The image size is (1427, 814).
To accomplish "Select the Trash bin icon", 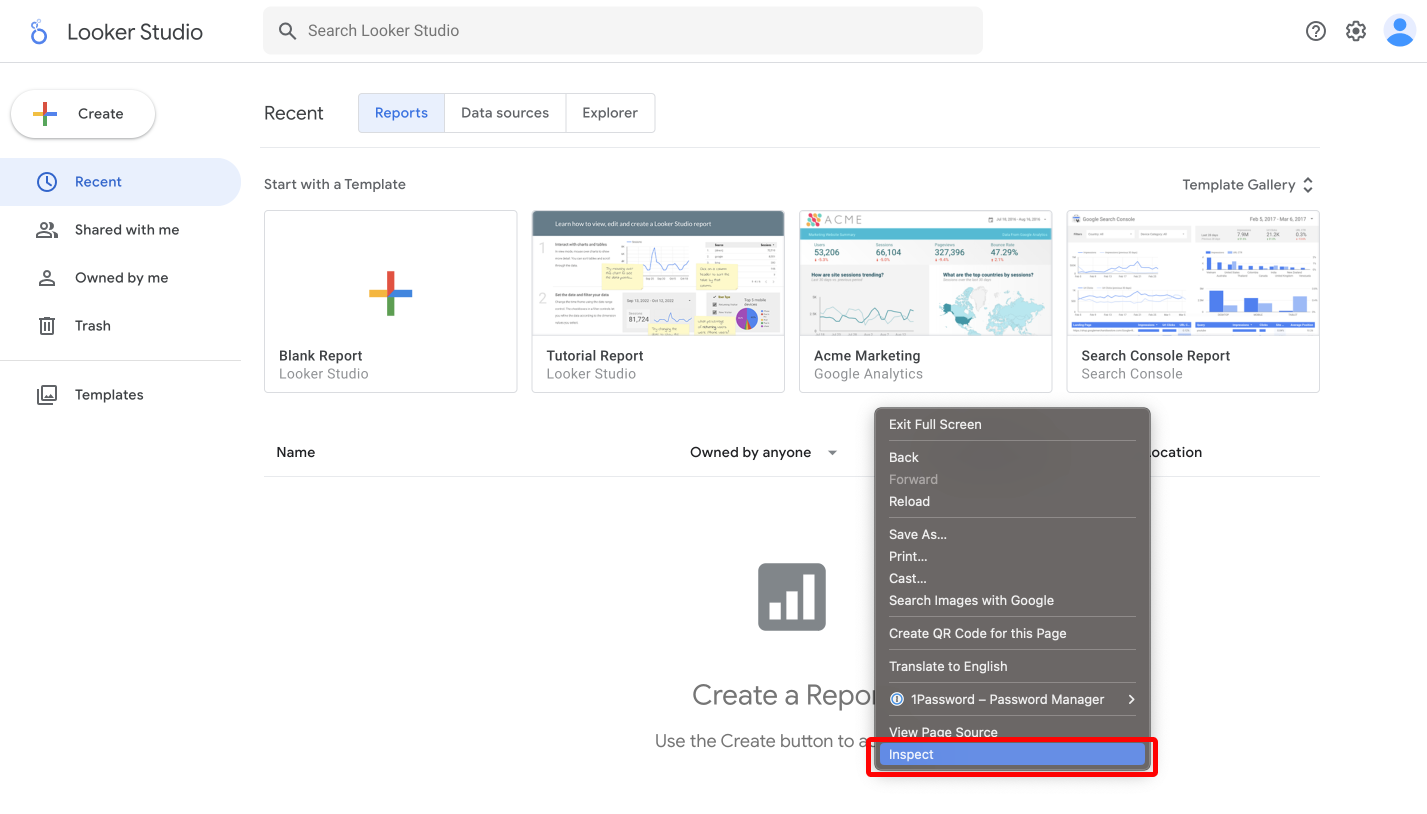I will point(47,326).
